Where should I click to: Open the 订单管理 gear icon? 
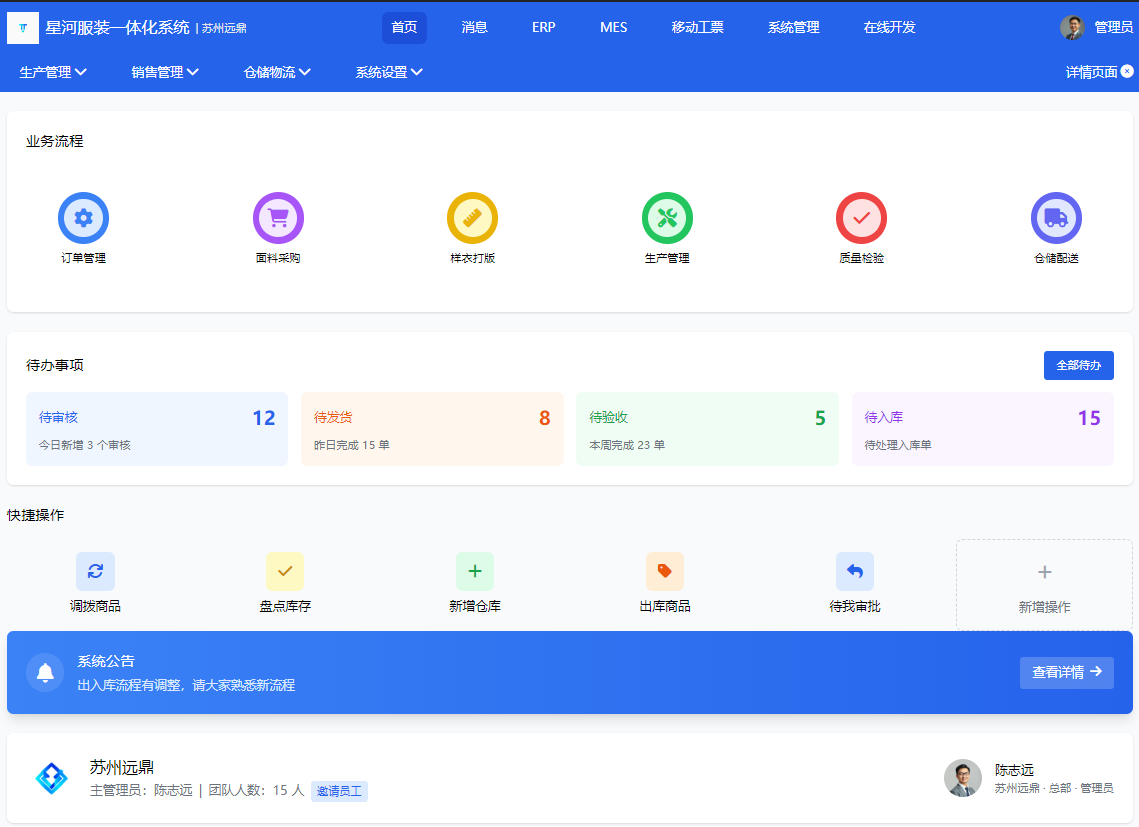tap(83, 218)
